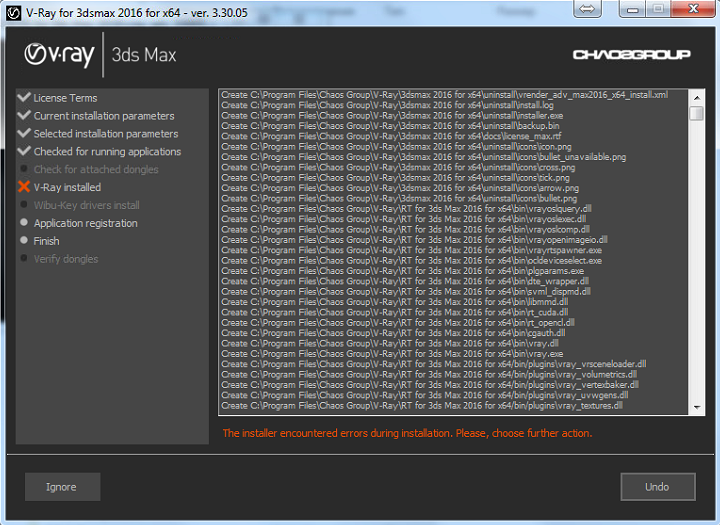The height and width of the screenshot is (525, 720).
Task: Click log line ending vray_volumetrics.dll
Action: [429, 374]
